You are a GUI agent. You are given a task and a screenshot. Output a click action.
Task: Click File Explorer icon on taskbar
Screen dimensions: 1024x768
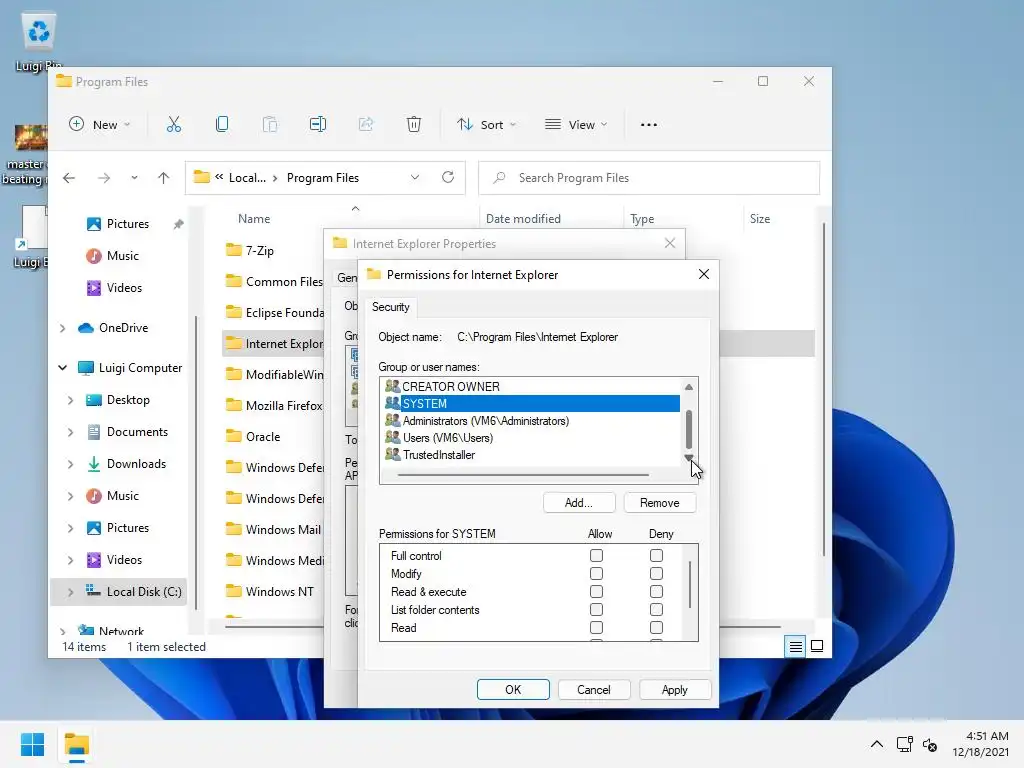coord(76,744)
